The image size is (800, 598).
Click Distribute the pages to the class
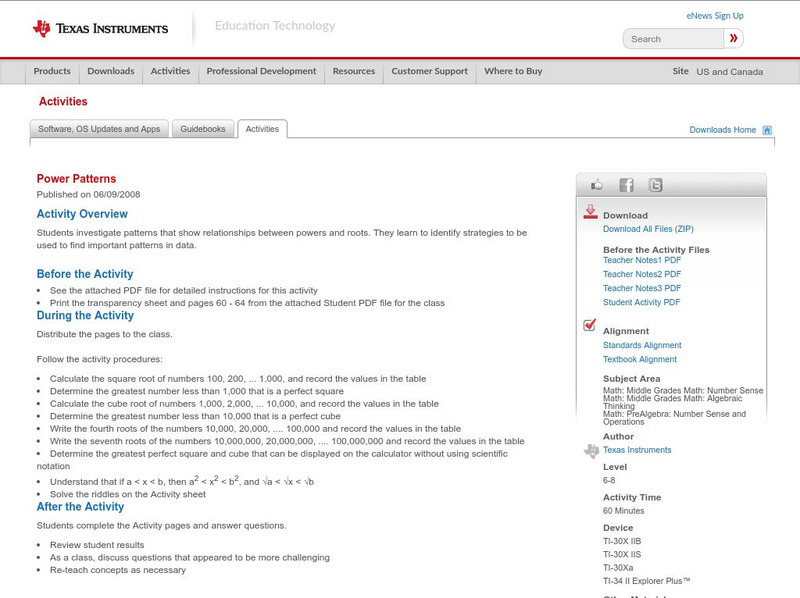coord(105,334)
